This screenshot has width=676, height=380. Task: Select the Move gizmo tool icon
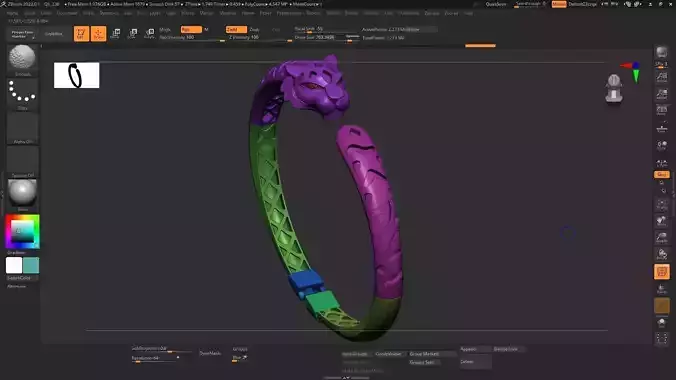pos(116,34)
